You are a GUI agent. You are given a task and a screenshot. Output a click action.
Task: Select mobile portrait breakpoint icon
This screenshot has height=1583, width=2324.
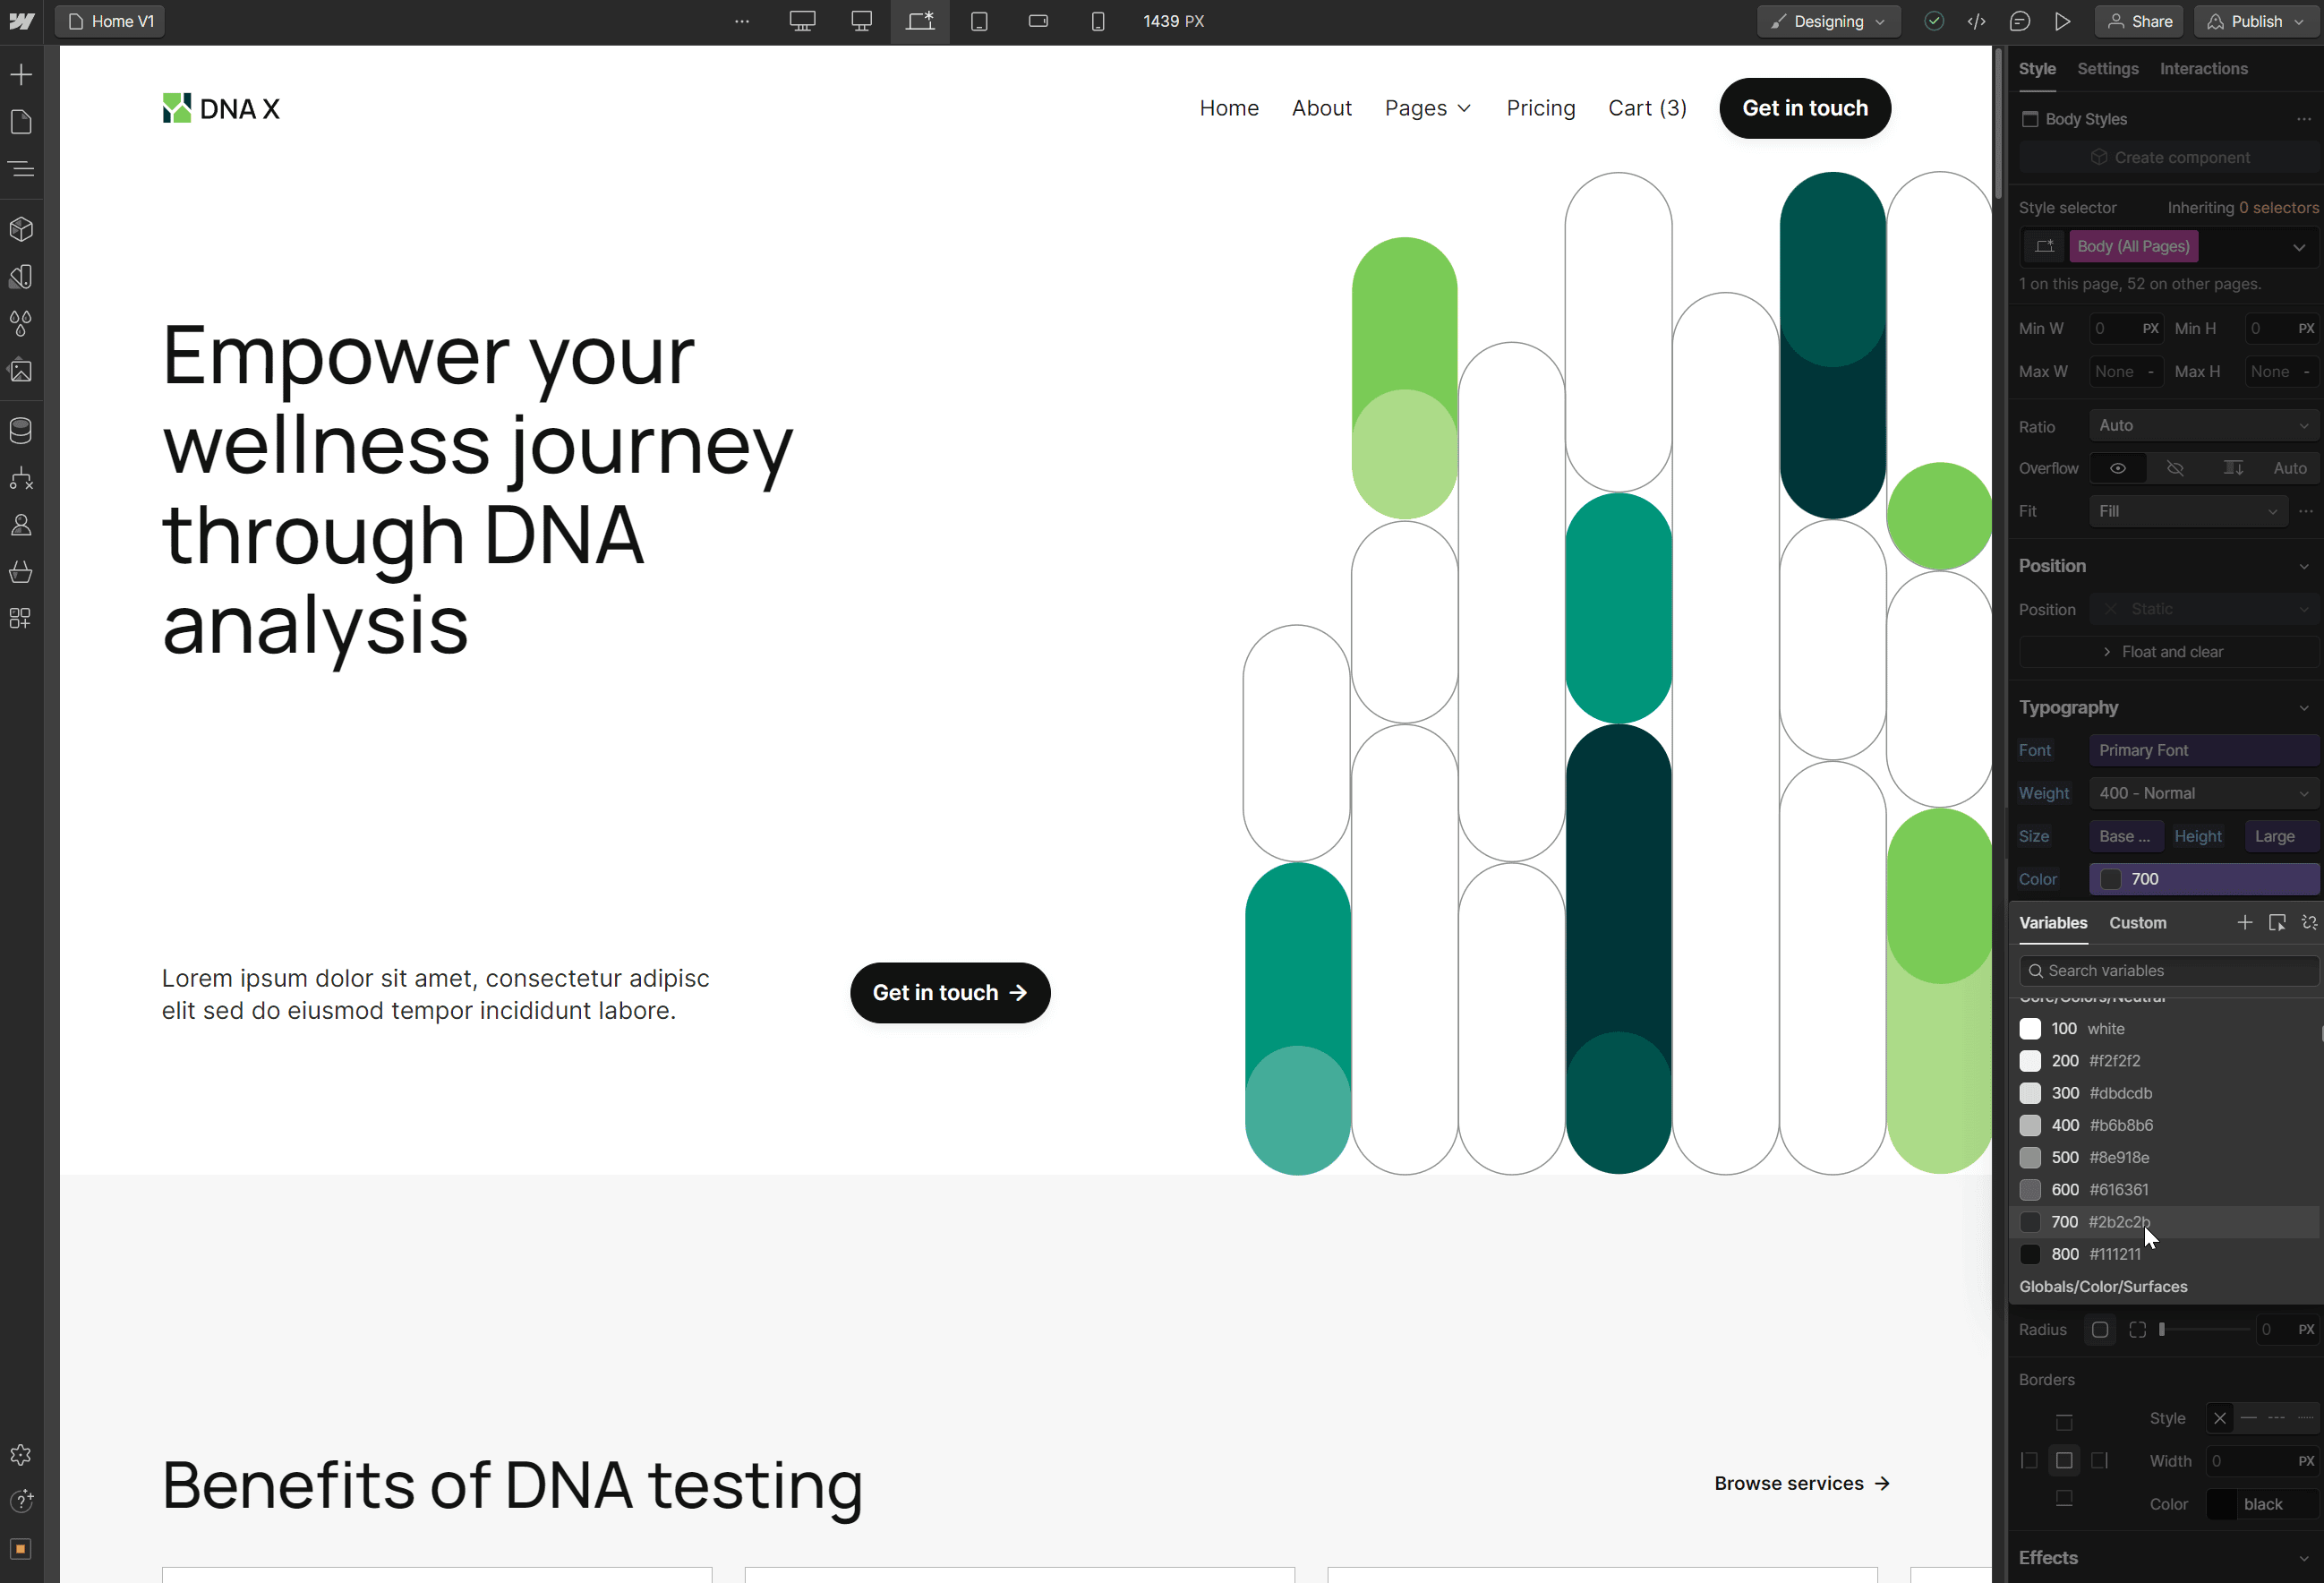coord(1097,21)
